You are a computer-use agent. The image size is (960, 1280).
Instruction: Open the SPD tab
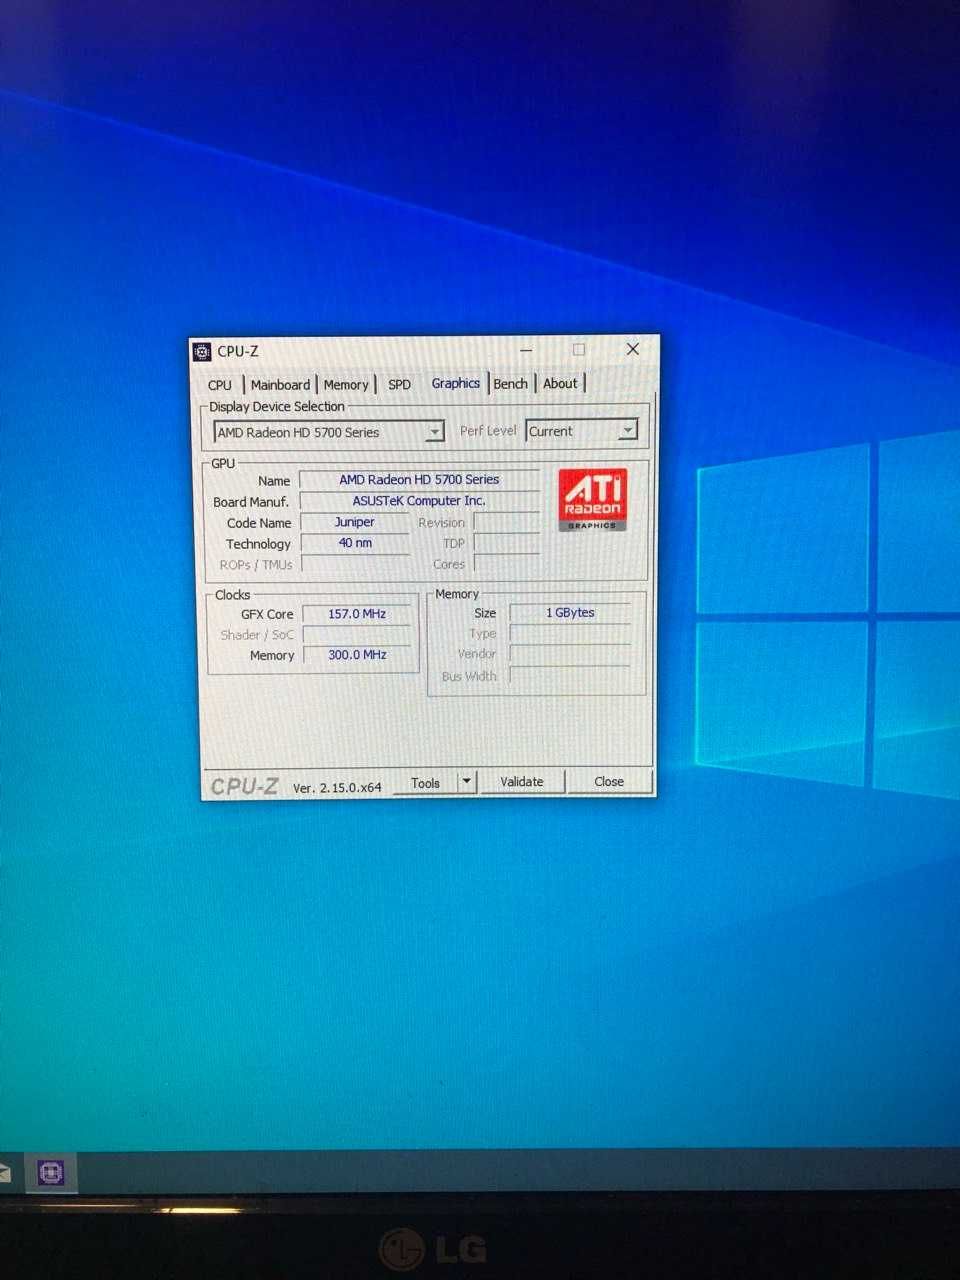coord(399,385)
